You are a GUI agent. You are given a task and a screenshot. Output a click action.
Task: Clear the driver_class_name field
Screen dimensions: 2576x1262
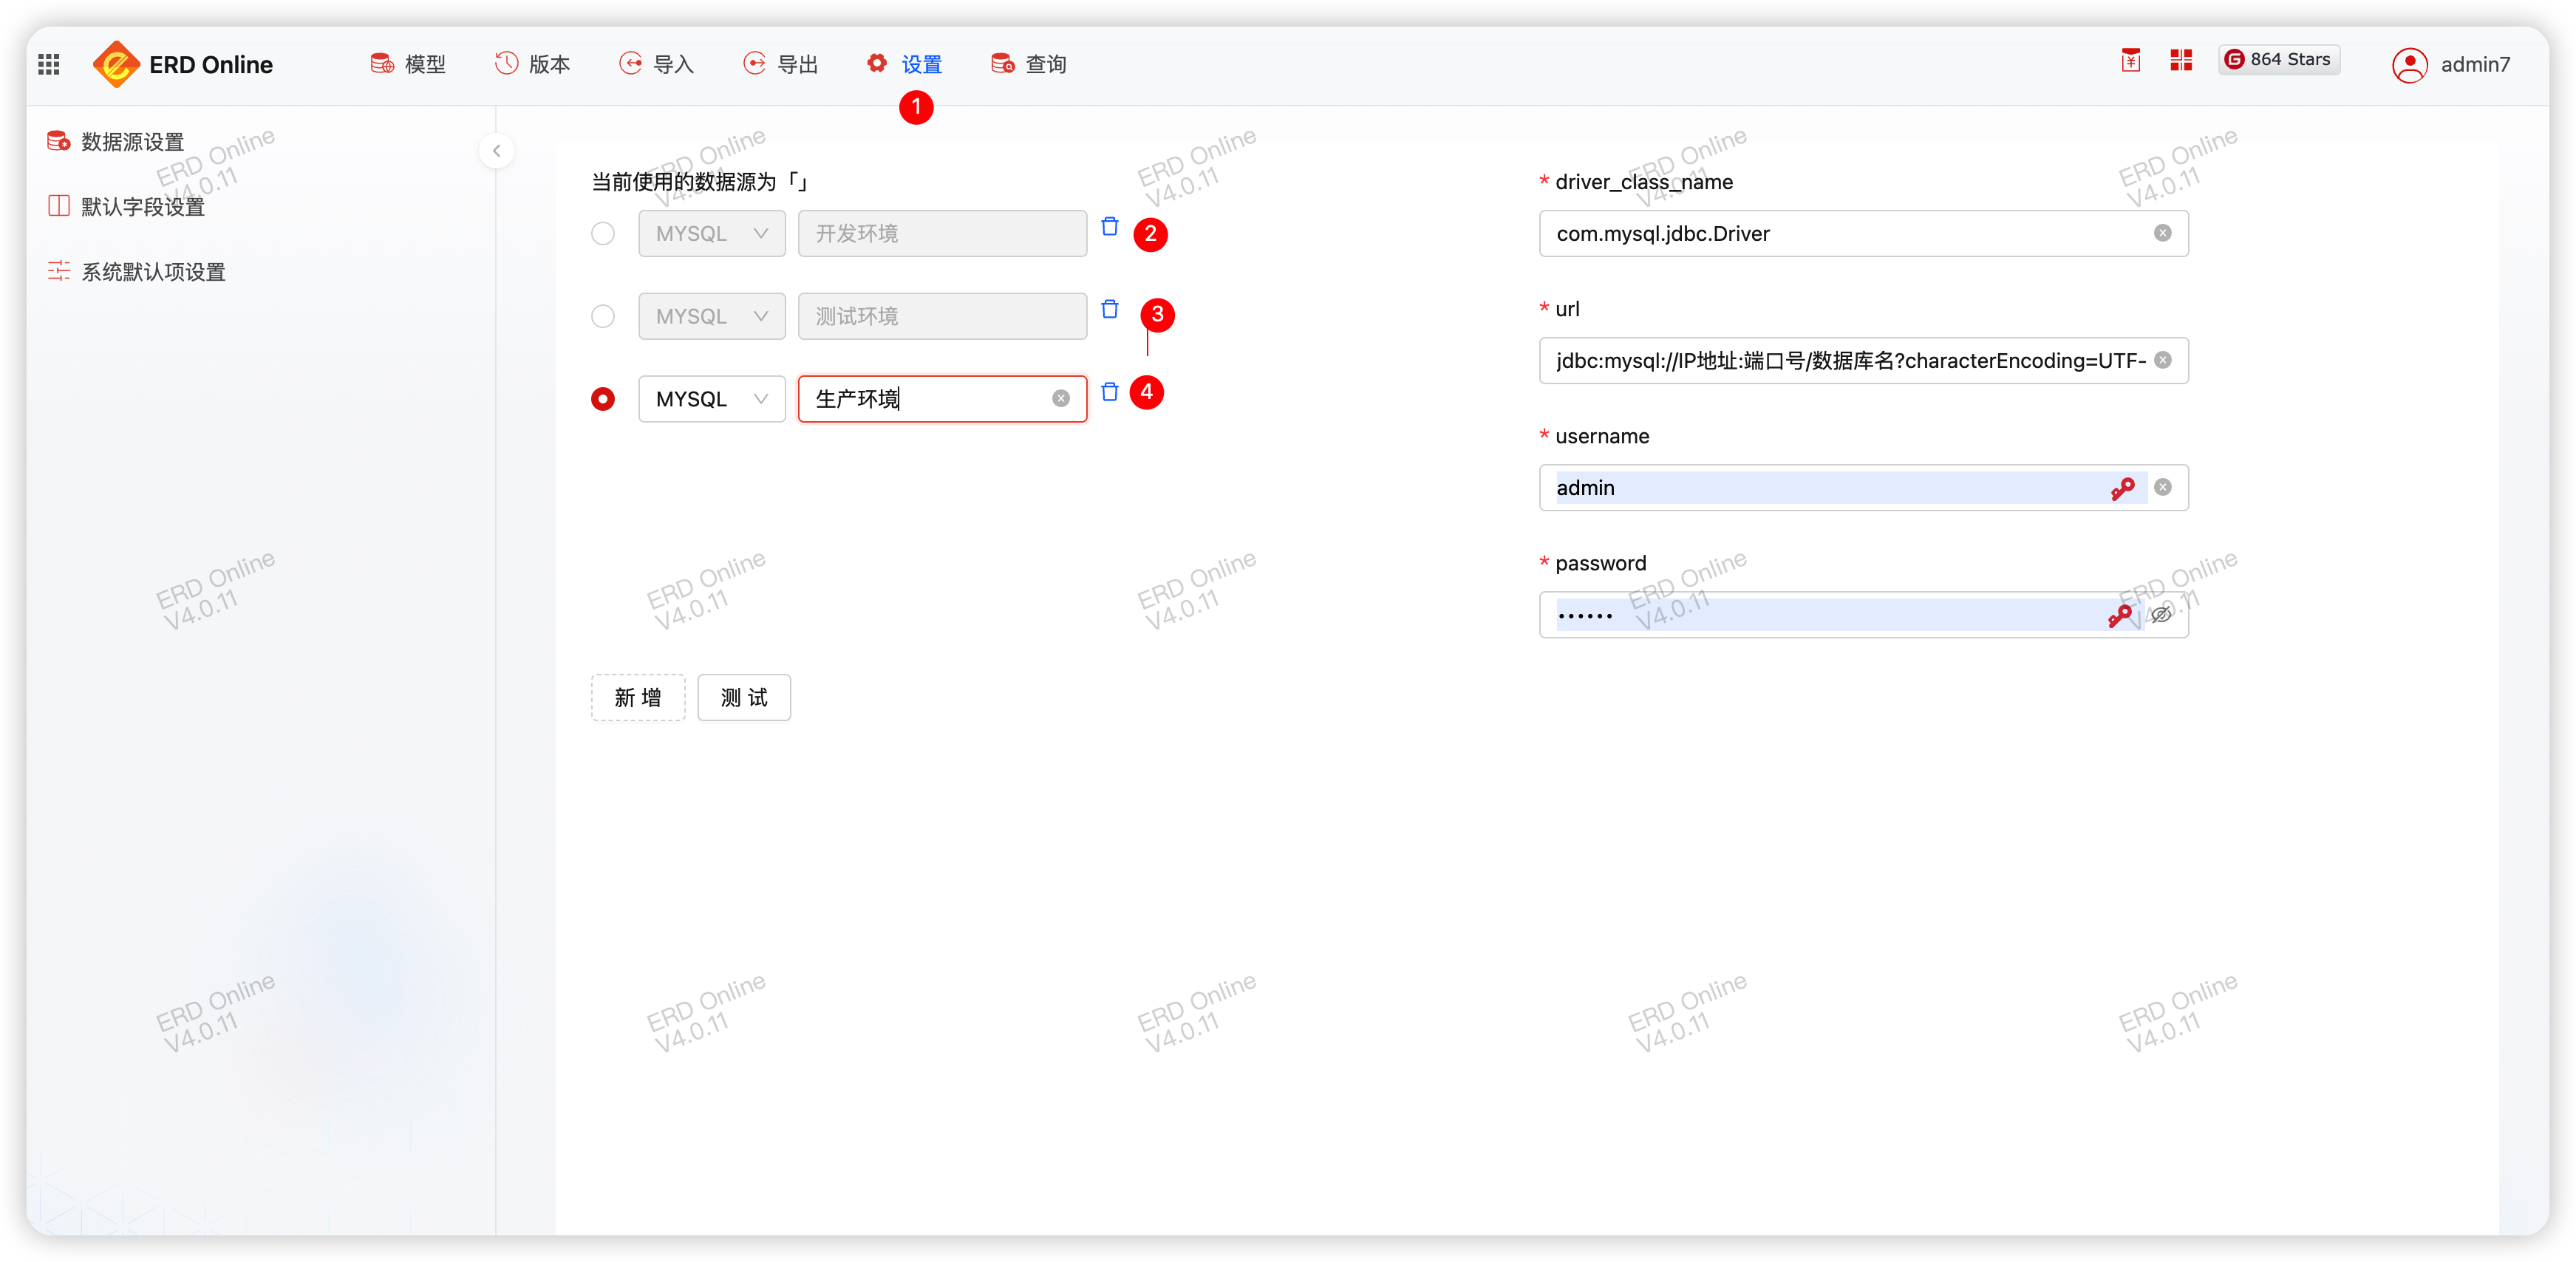pyautogui.click(x=2162, y=233)
